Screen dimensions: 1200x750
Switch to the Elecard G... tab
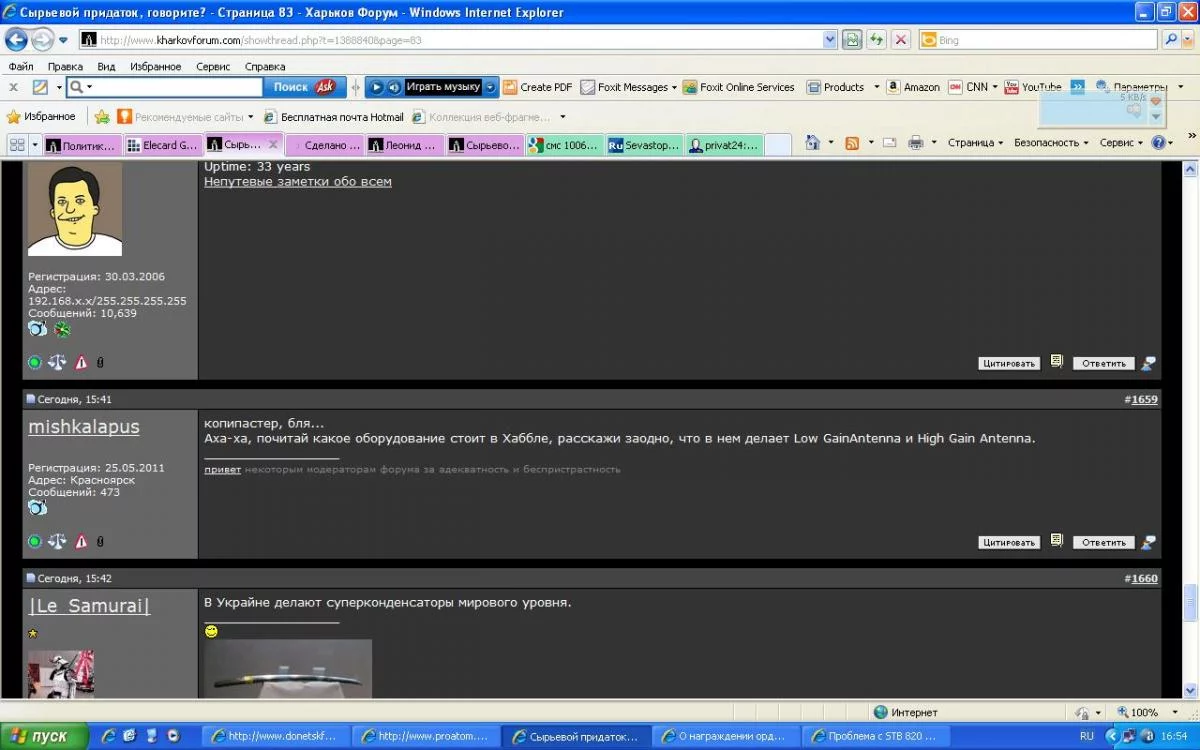click(x=162, y=145)
